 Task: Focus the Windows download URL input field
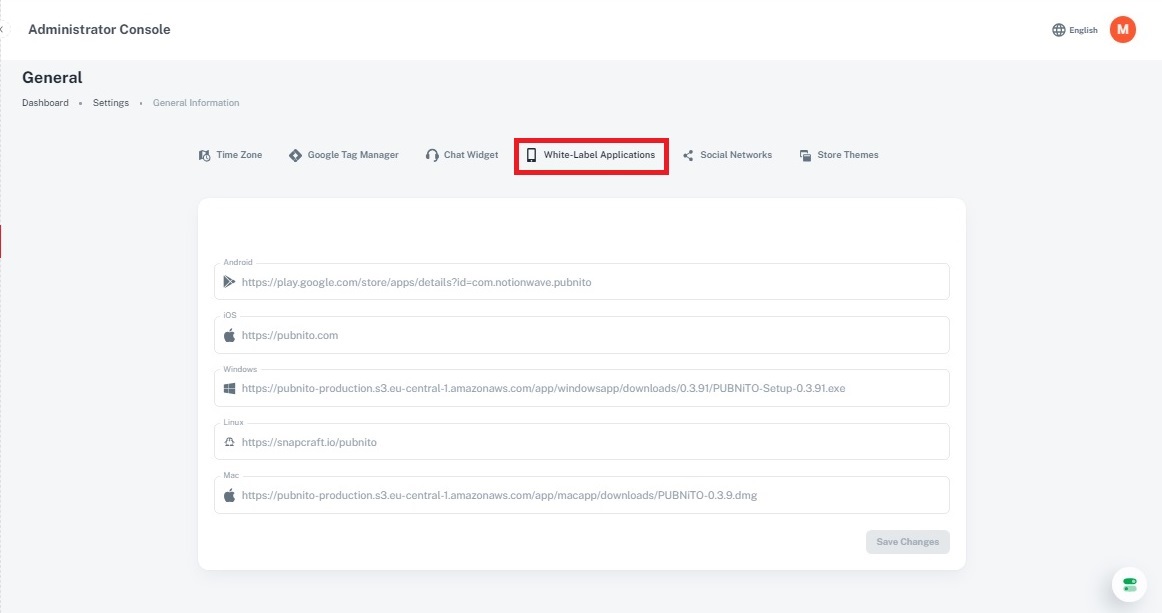pyautogui.click(x=590, y=388)
